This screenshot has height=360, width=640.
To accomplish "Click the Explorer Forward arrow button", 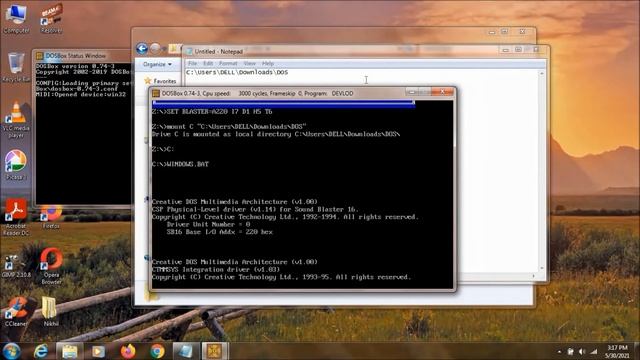I will click(155, 49).
